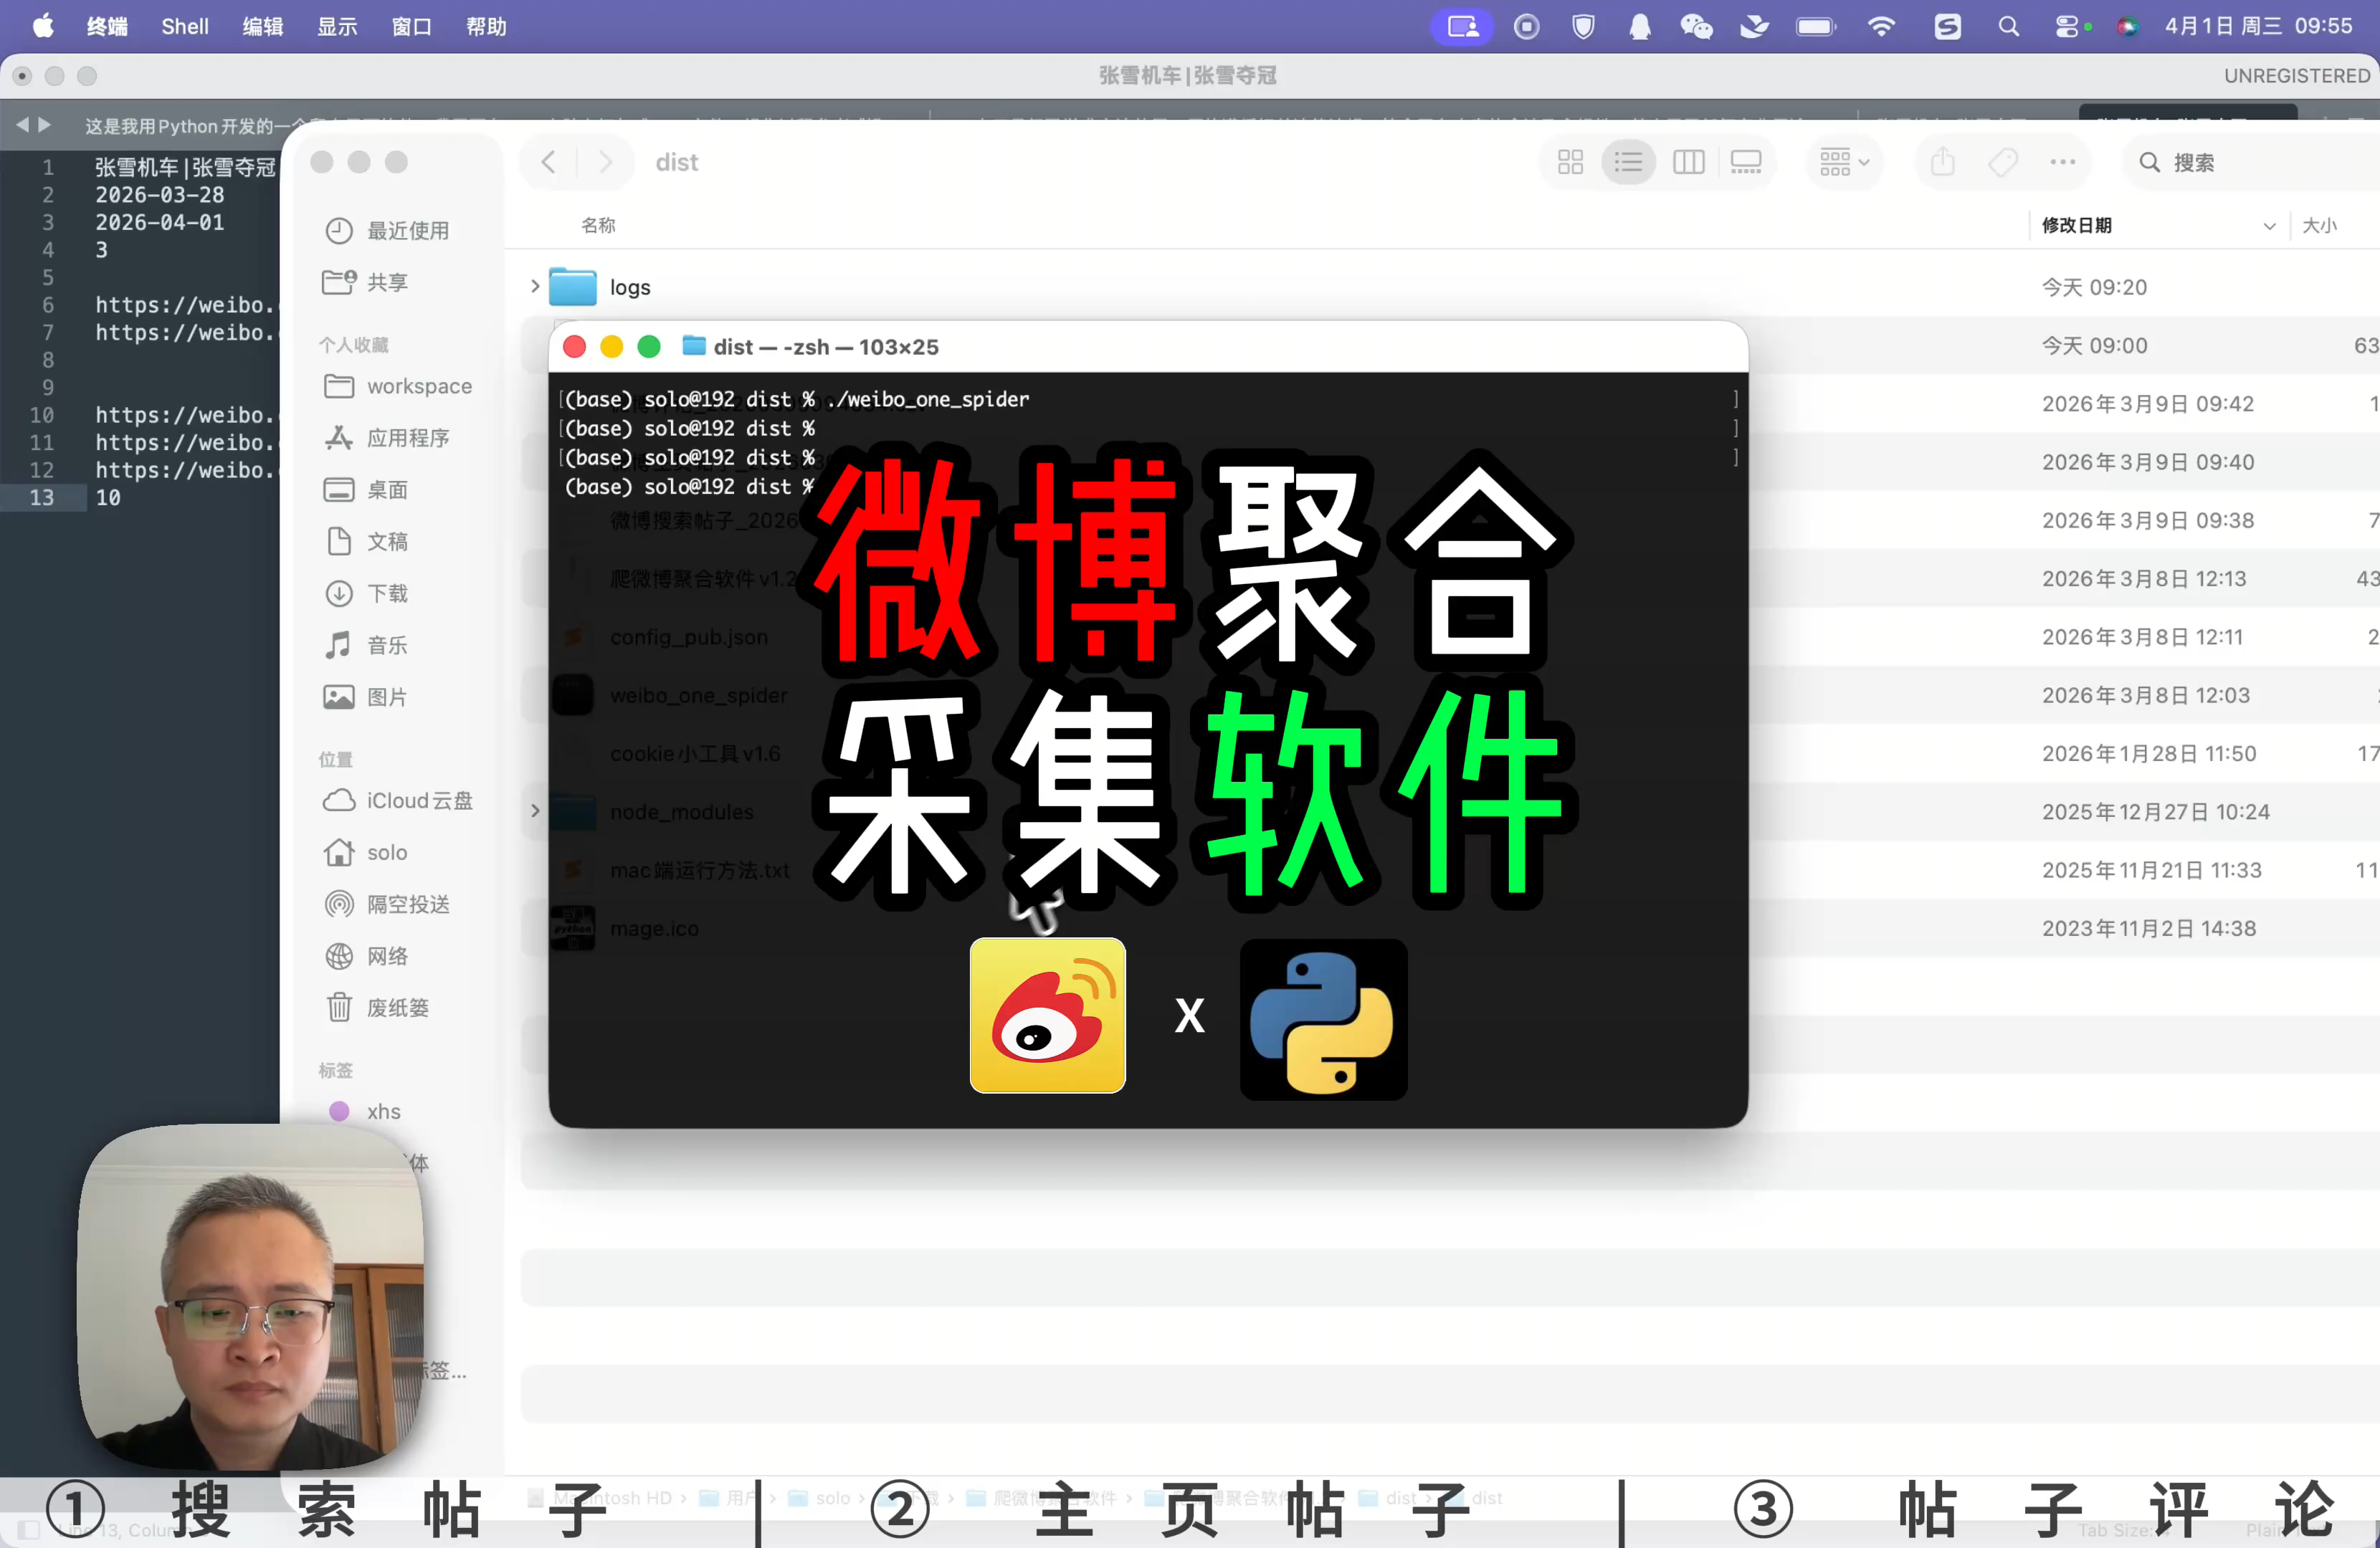2380x1548 pixels.
Task: Switch Finder to gallery view
Action: (x=1746, y=162)
